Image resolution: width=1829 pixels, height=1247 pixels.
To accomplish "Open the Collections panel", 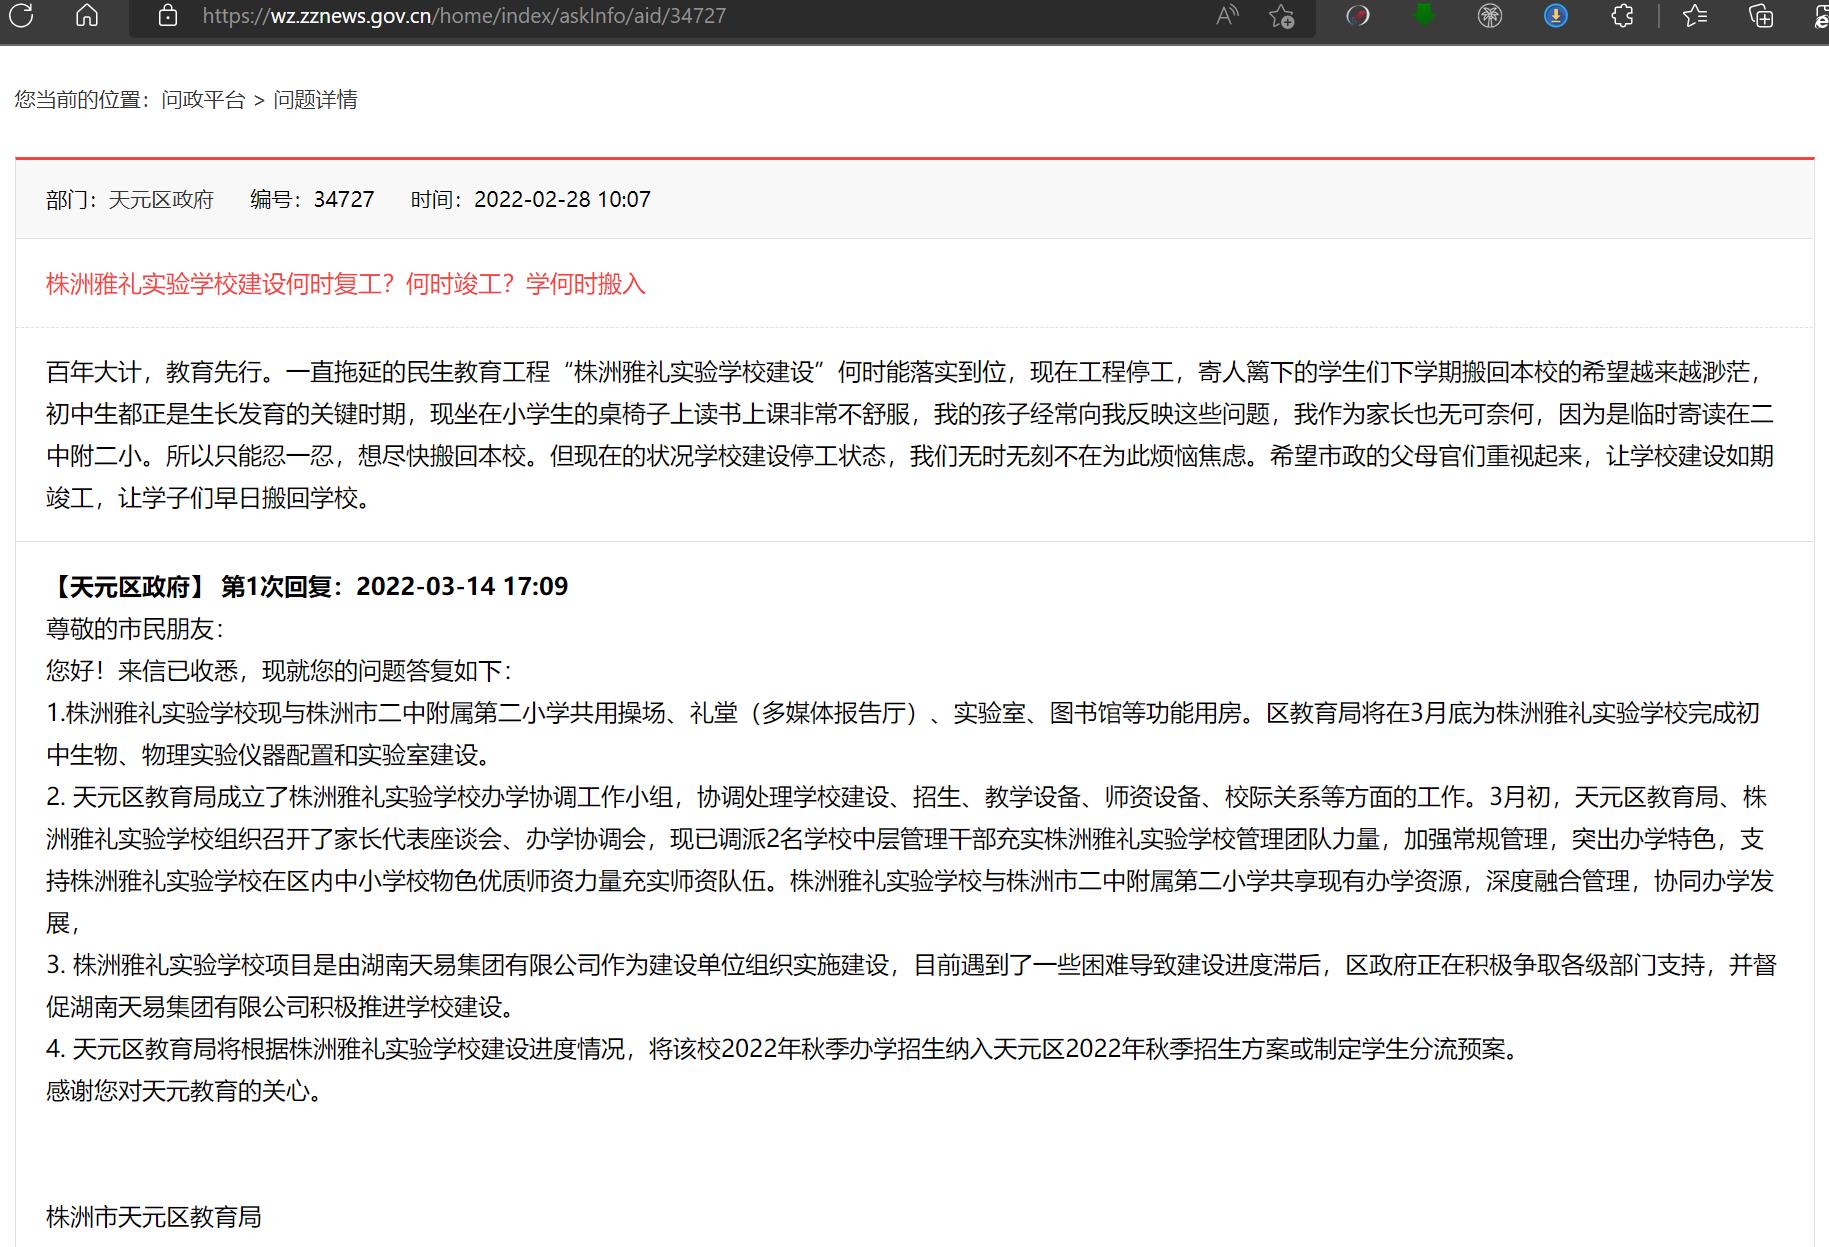I will 1761,16.
